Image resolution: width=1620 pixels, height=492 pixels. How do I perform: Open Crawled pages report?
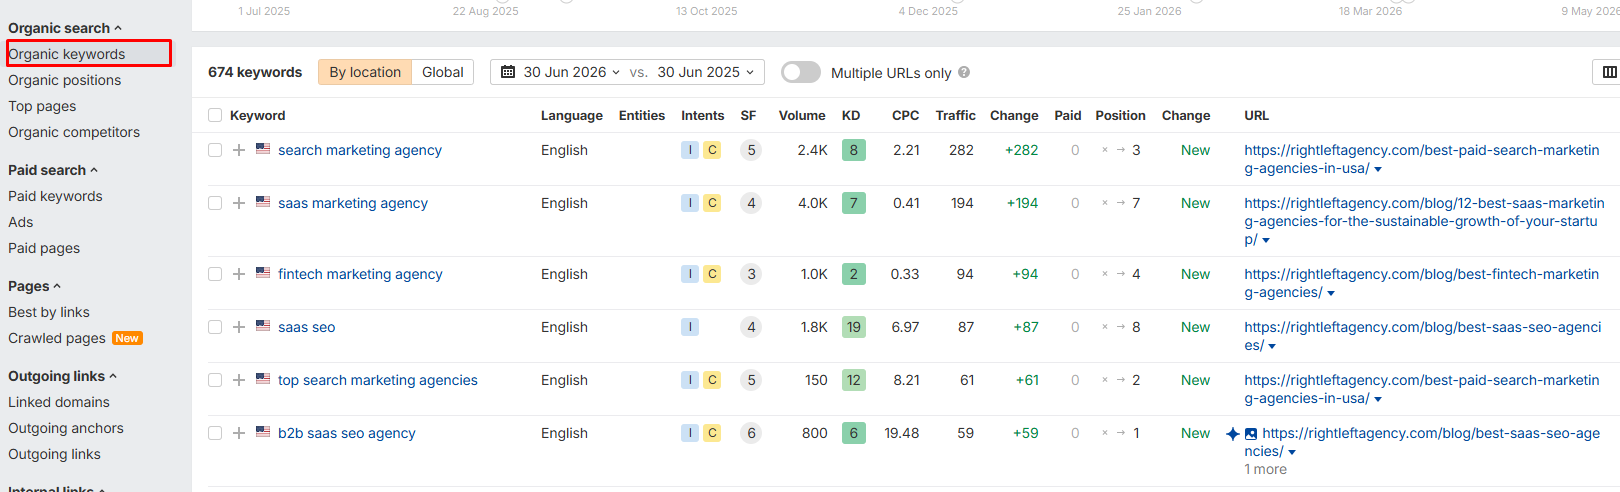pos(57,338)
